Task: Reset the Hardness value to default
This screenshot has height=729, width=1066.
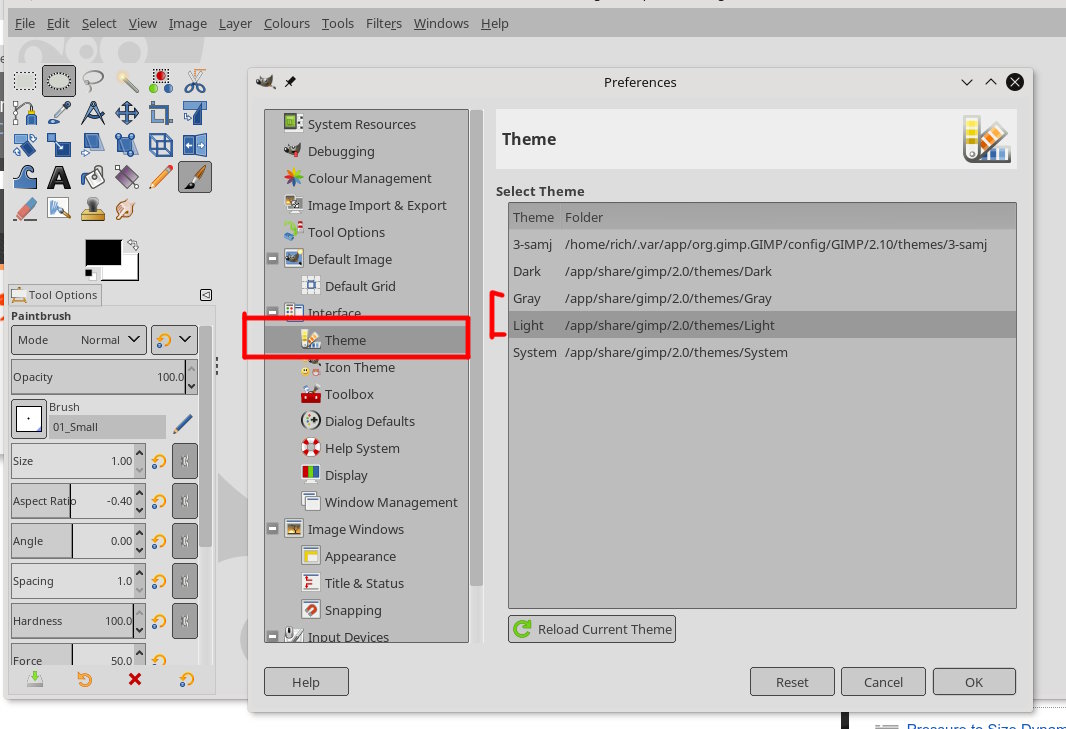Action: click(158, 622)
